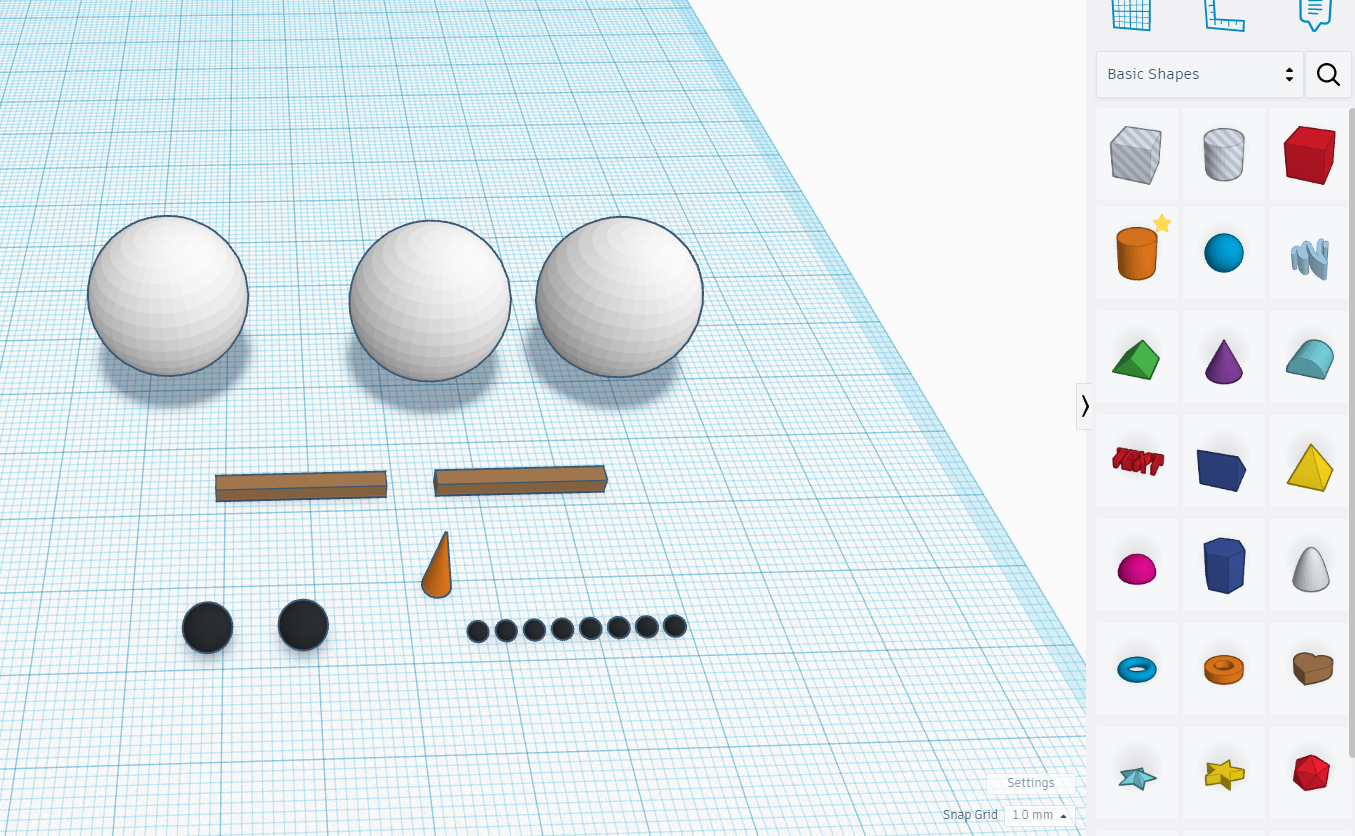Open the workplane Settings
Screen dimensions: 1355x836
point(1030,783)
